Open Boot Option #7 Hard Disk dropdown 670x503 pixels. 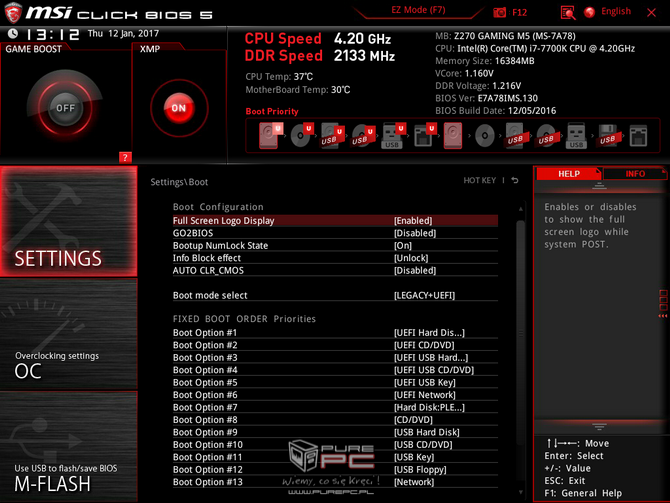[429, 407]
